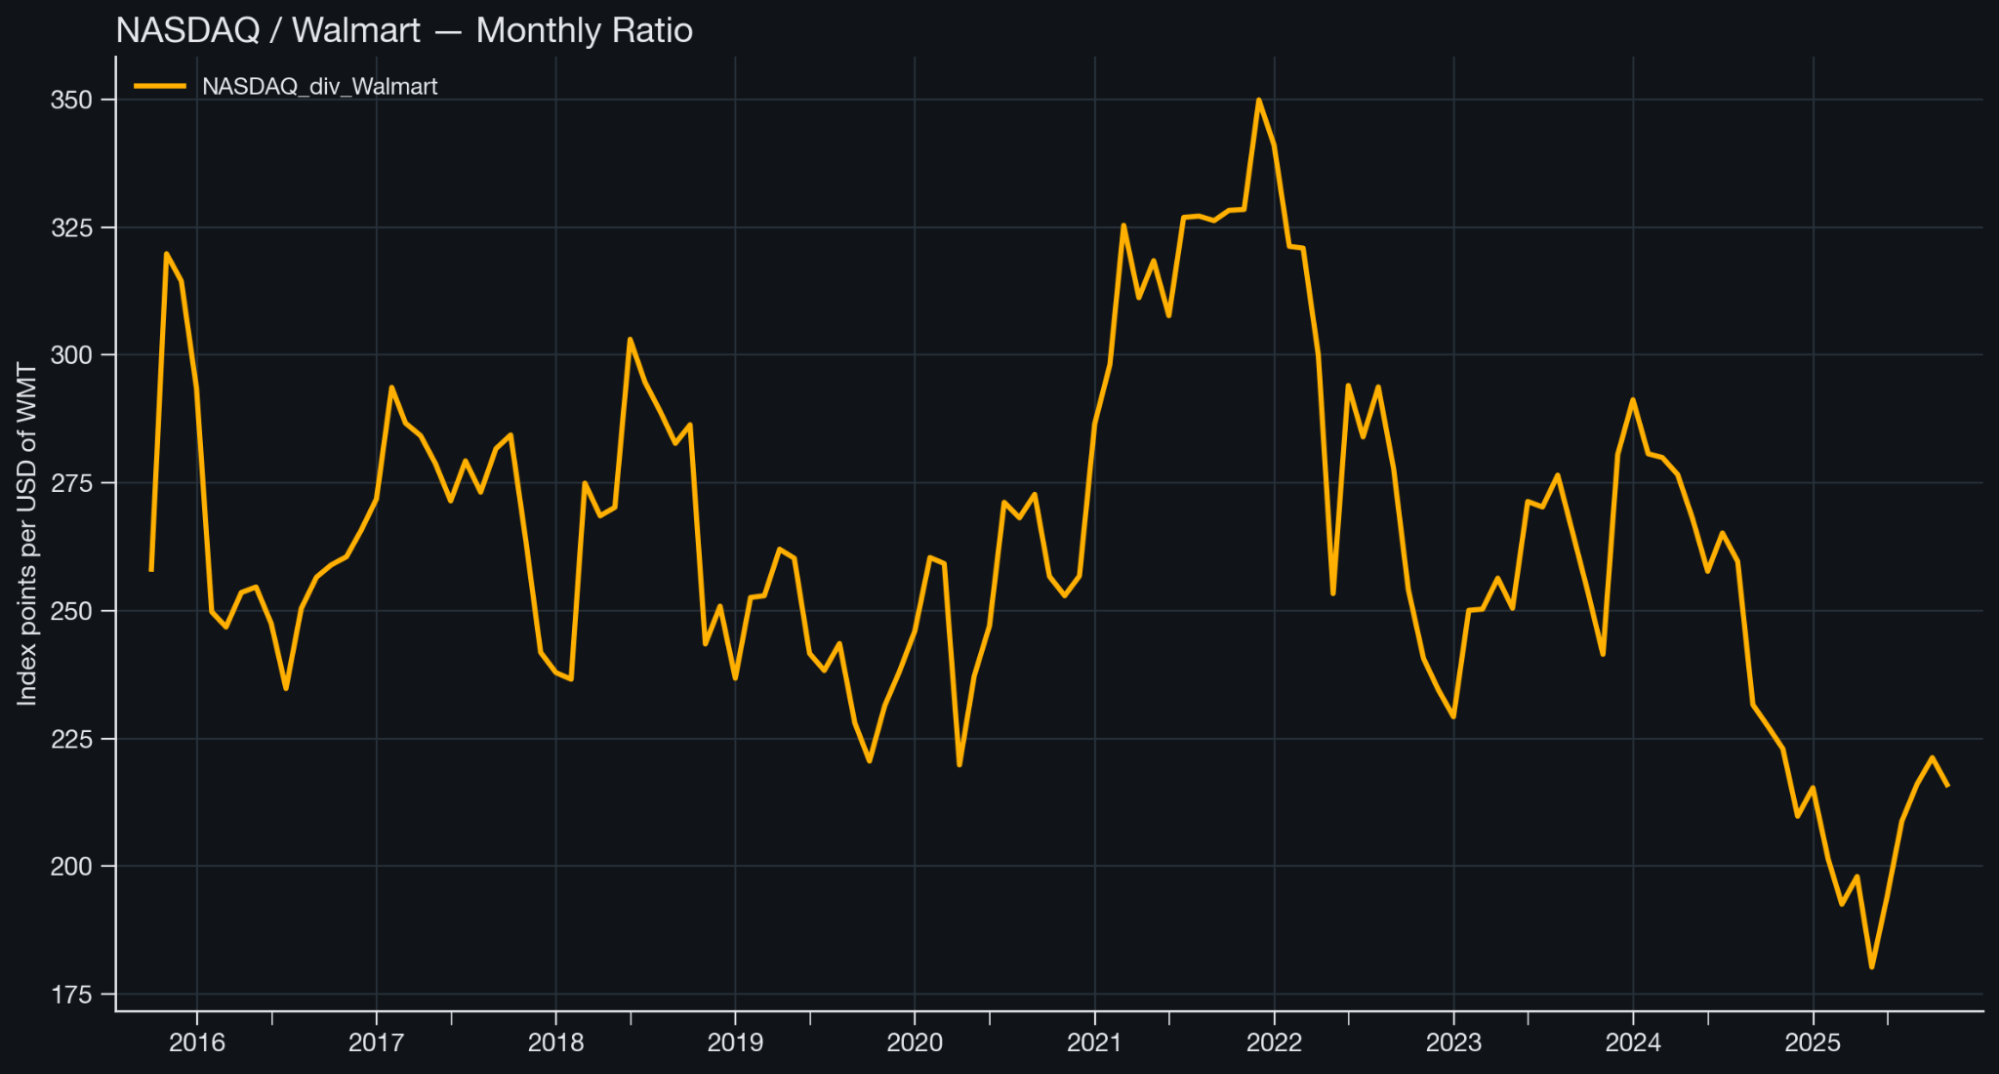Click the chart title 'NASDAQ / Walmart — Monthly Ratio'

click(404, 30)
